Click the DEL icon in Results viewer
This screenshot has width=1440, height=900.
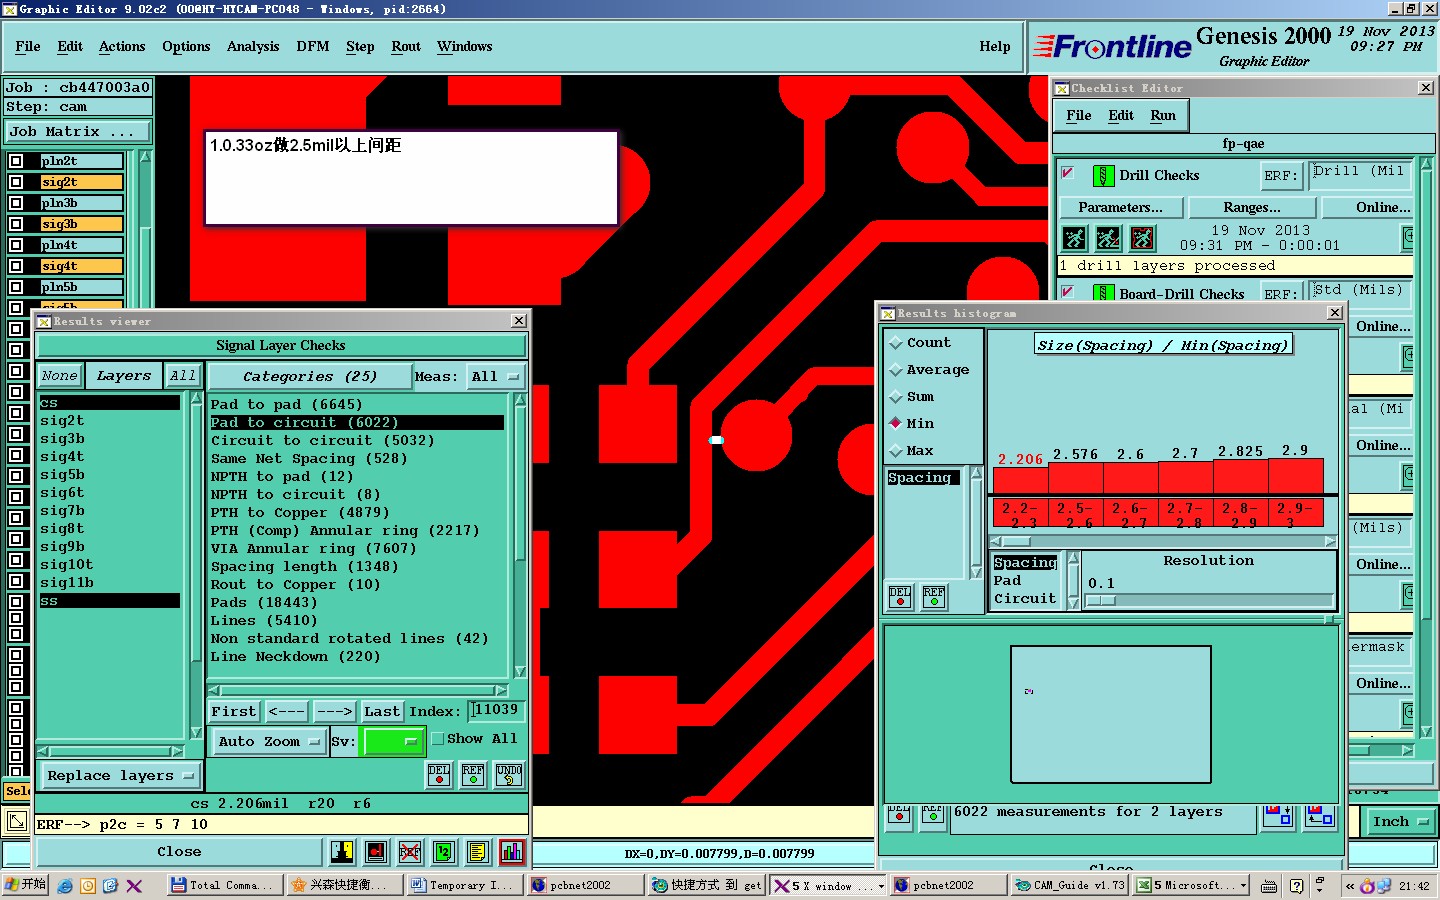439,775
